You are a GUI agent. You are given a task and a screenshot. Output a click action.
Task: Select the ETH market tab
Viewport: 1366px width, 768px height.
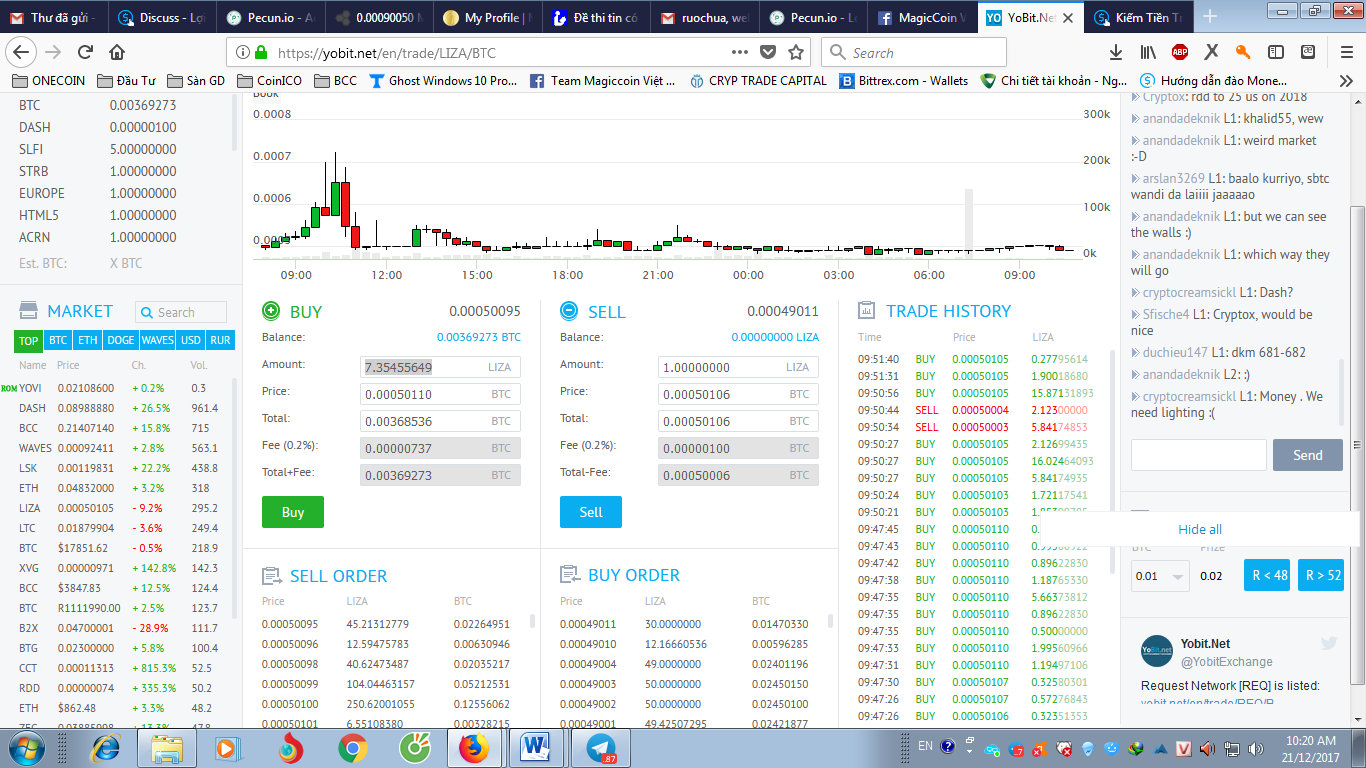pyautogui.click(x=88, y=340)
